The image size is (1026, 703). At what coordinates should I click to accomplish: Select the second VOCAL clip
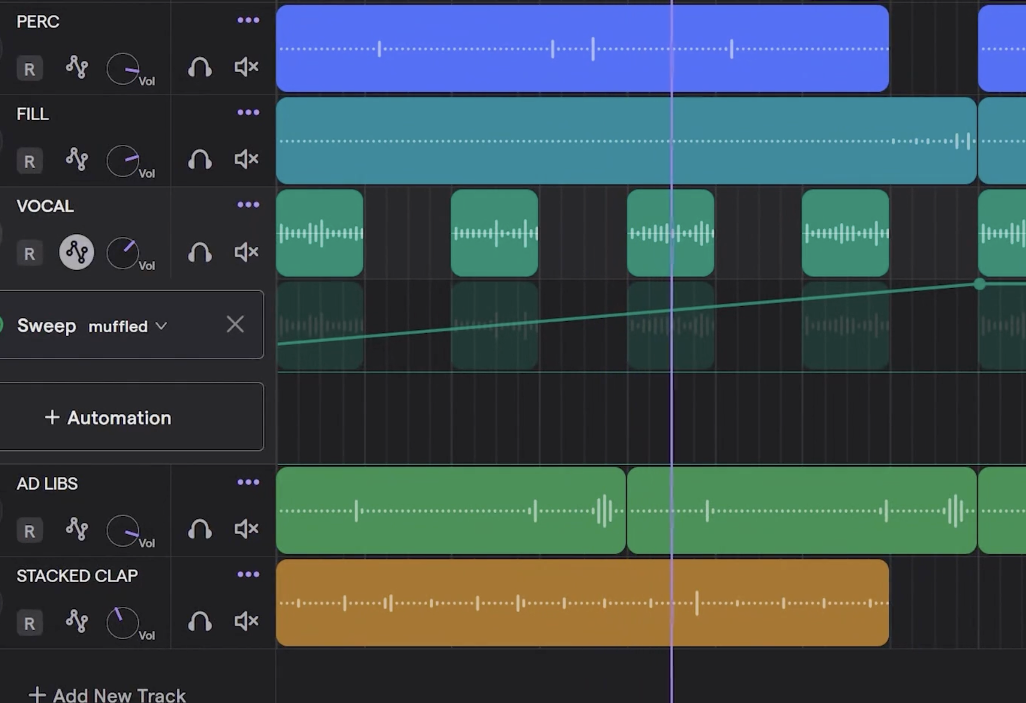(x=494, y=233)
